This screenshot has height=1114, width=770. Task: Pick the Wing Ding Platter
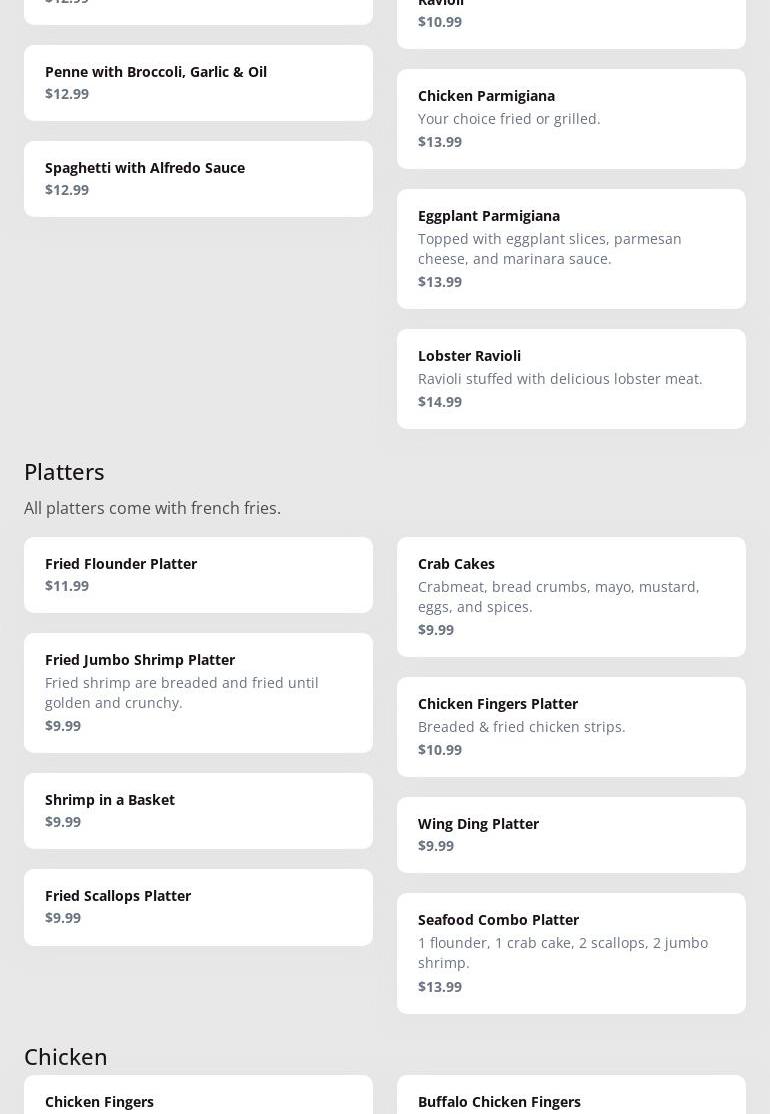571,835
